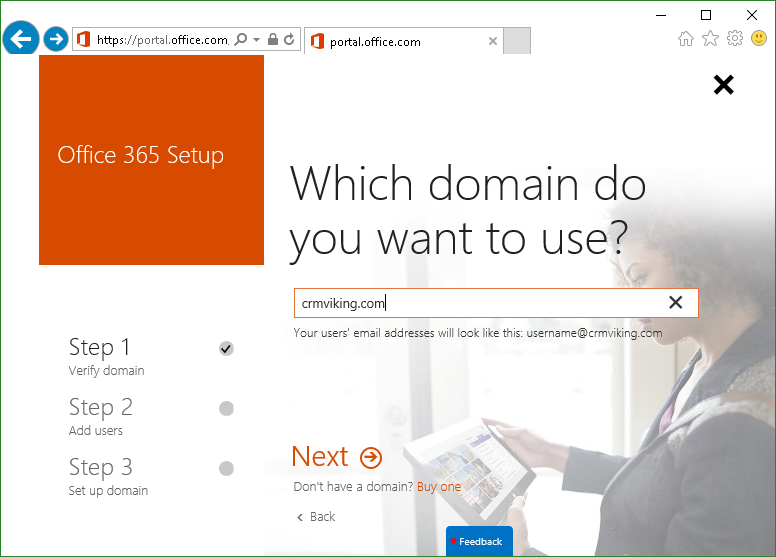Click the Next link text
Screen dimensions: 776x557
click(x=320, y=456)
